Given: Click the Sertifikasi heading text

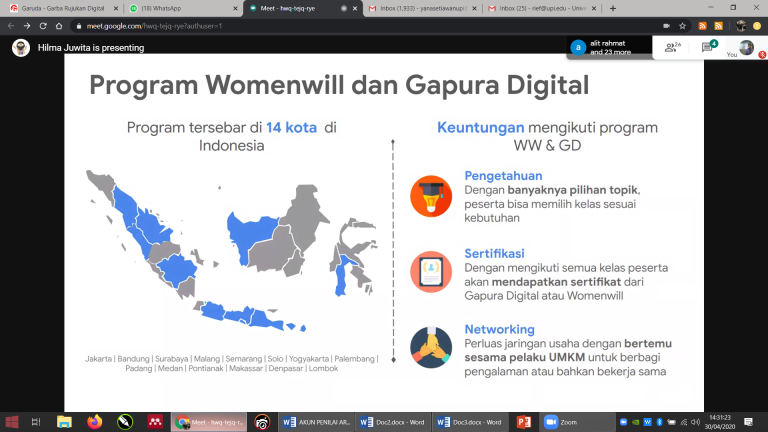Looking at the screenshot, I should tap(494, 253).
